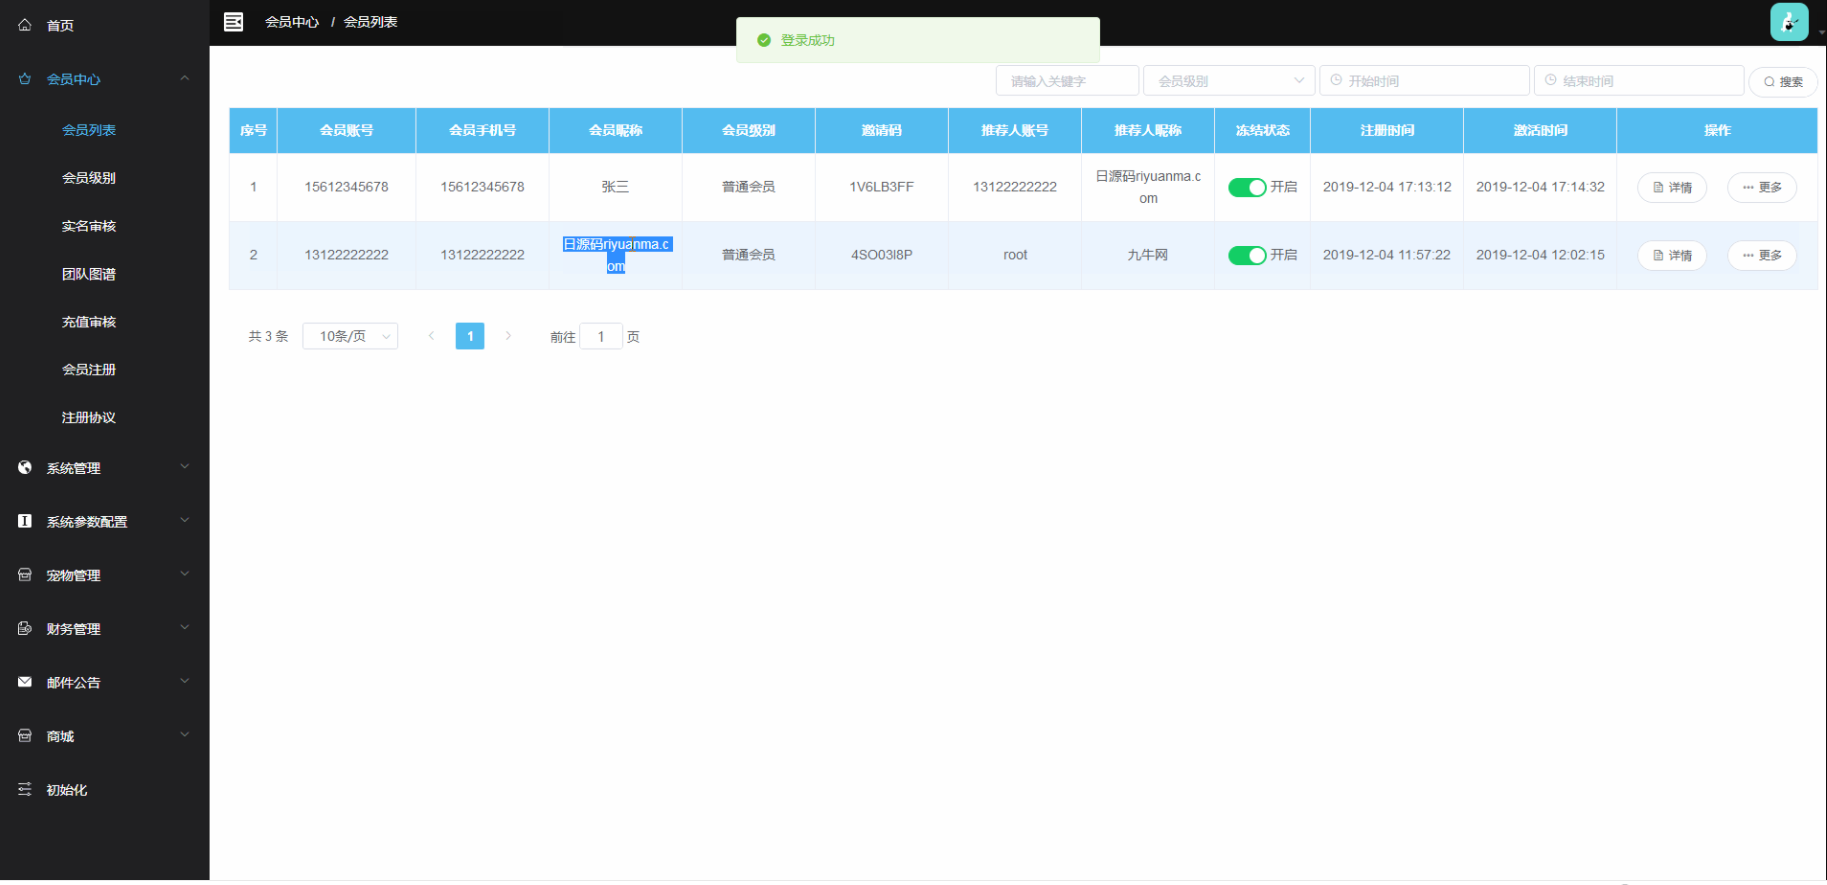1827x885 pixels.
Task: Open 实名审核 in the sidebar
Action: pyautogui.click(x=89, y=226)
